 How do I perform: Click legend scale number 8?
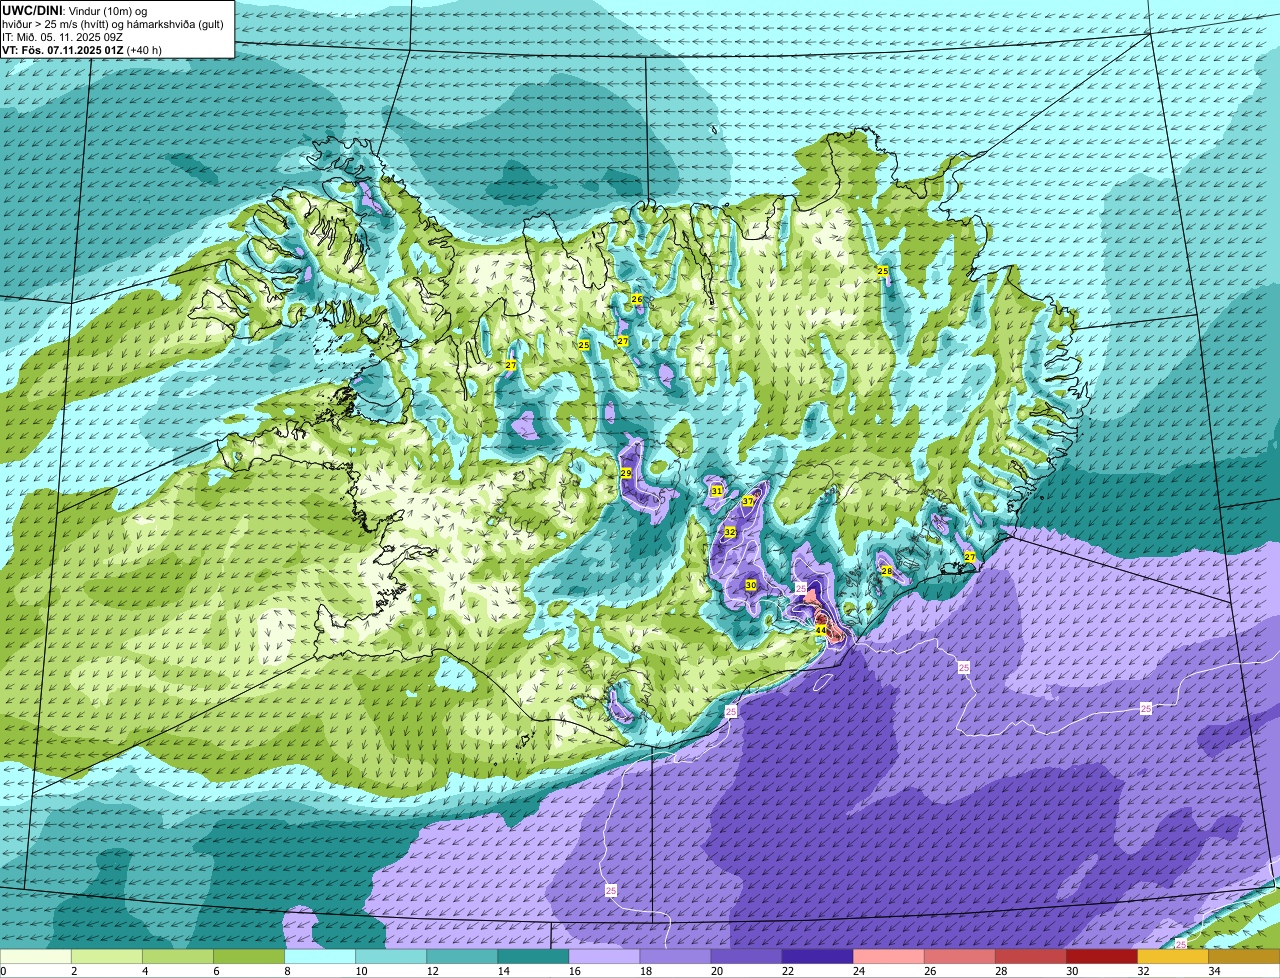(286, 971)
